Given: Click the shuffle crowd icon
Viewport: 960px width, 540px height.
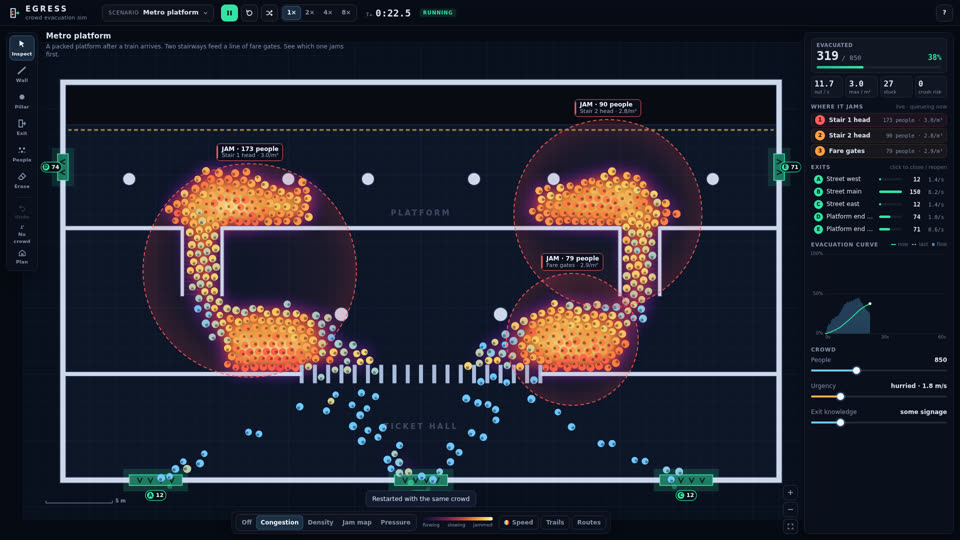Looking at the screenshot, I should tap(269, 13).
